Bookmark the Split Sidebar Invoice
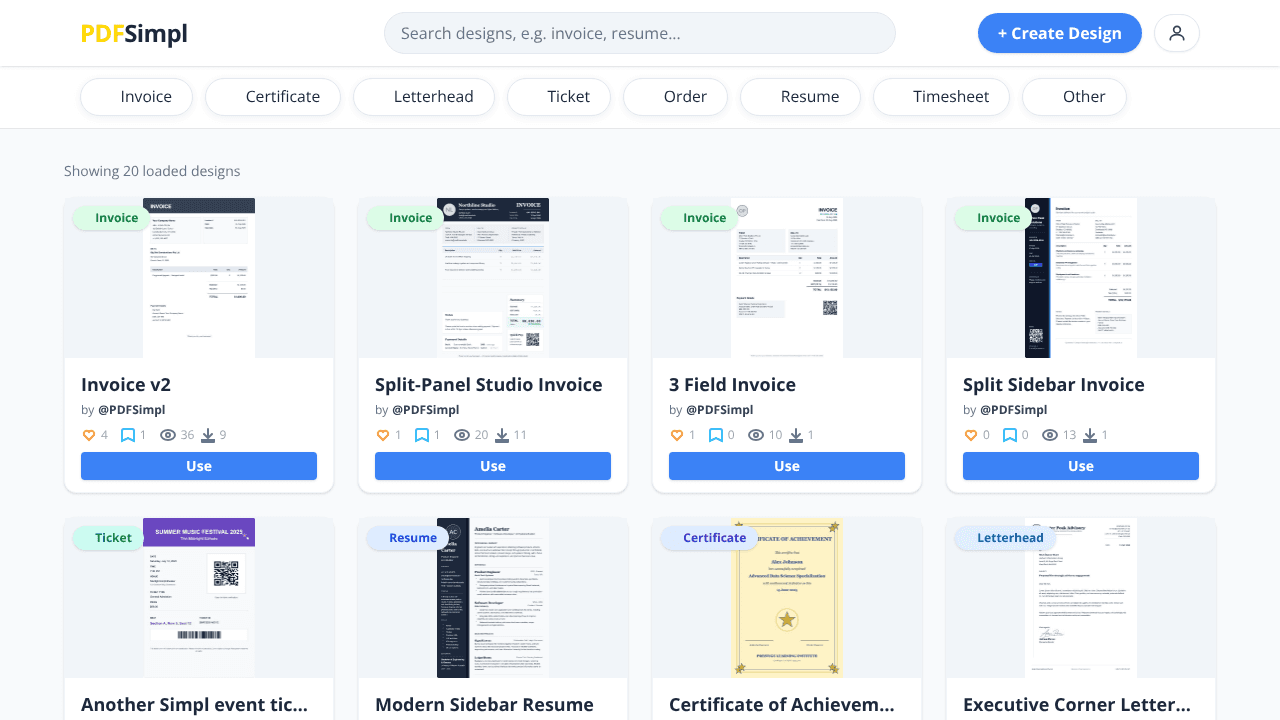 [x=1010, y=435]
